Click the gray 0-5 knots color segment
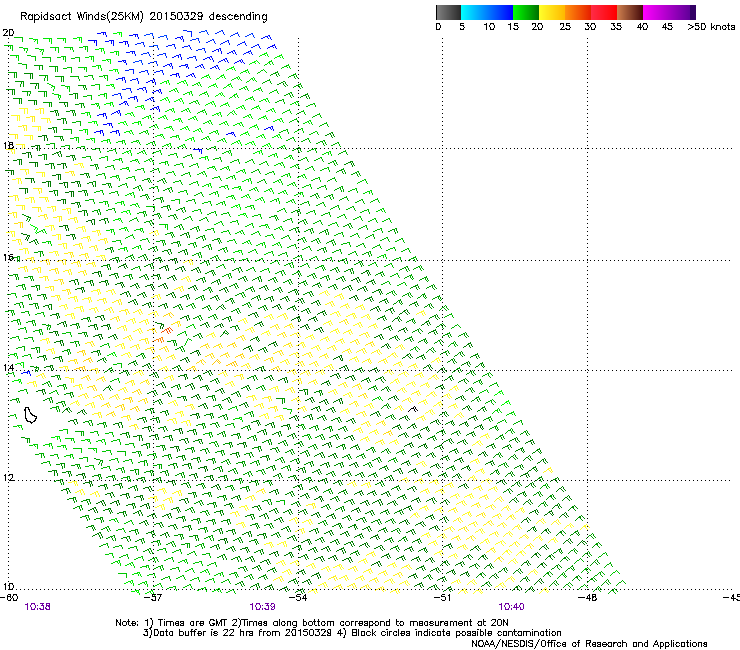The height and width of the screenshot is (650, 740). [448, 12]
